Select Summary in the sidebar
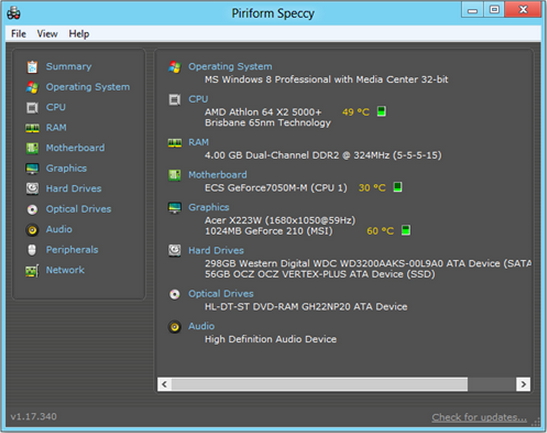The height and width of the screenshot is (433, 547). [x=69, y=67]
